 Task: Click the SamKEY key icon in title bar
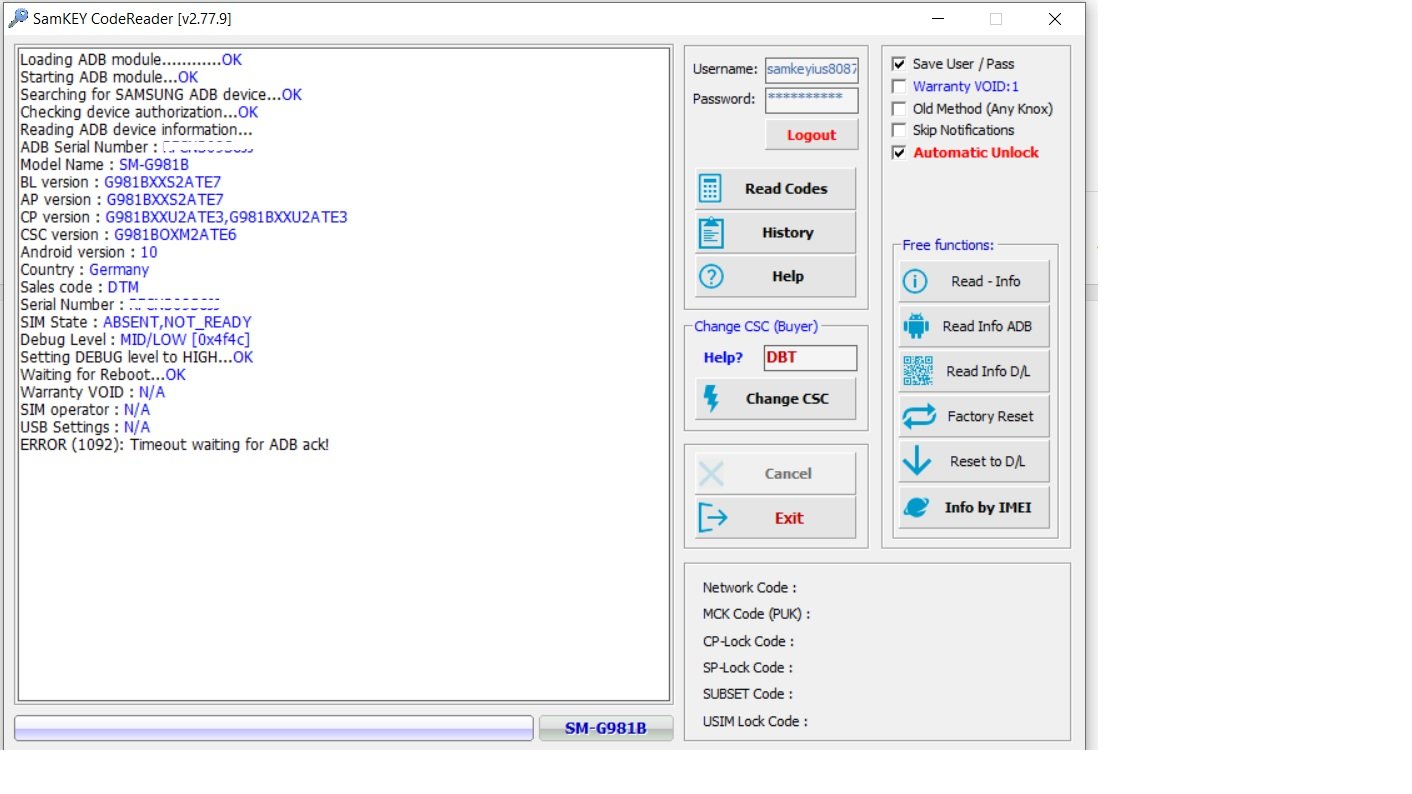click(x=17, y=18)
